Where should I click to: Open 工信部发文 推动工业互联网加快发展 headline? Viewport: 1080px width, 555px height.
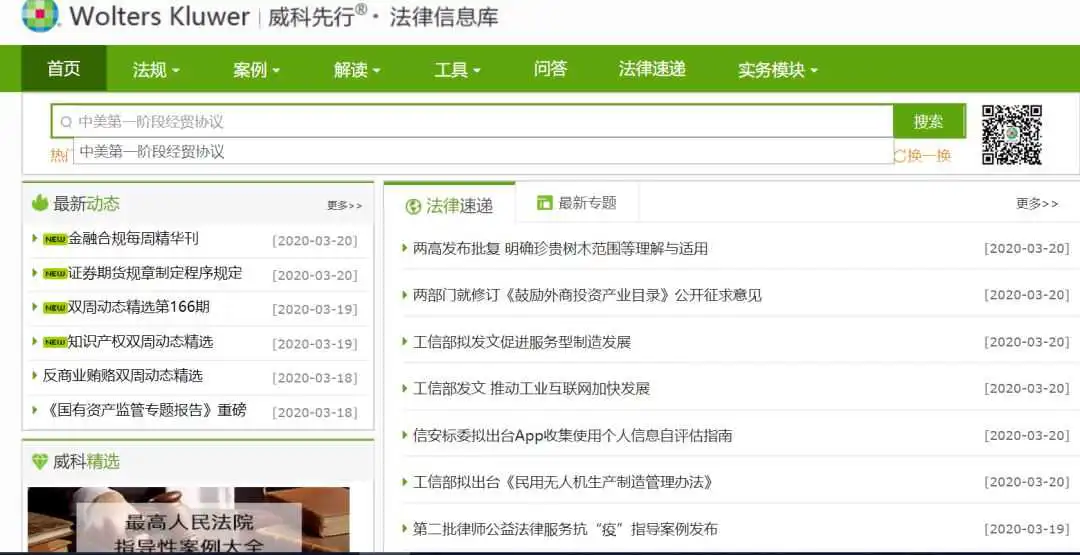(531, 388)
